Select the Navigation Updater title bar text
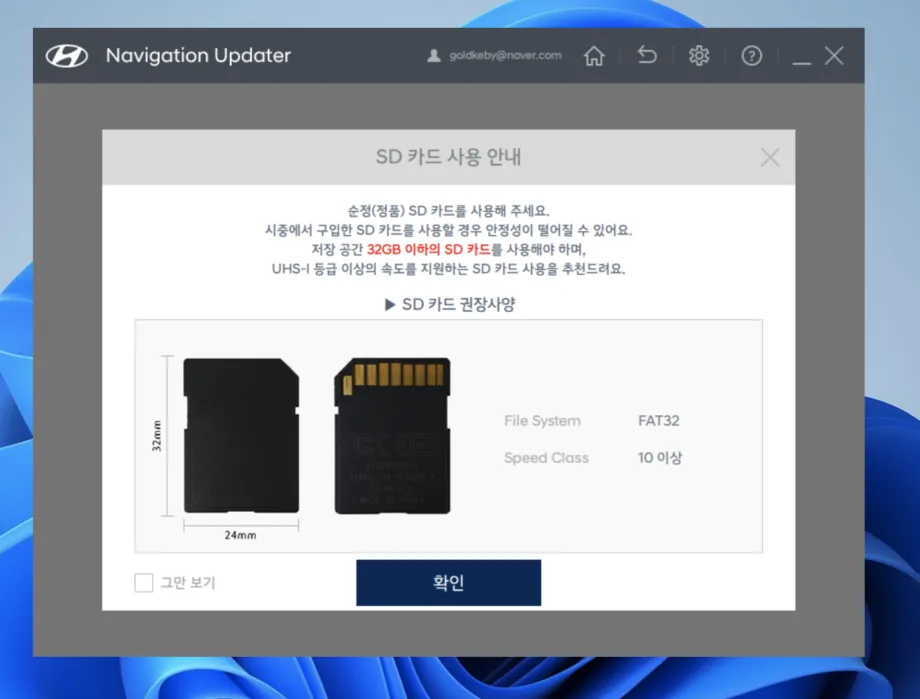 (x=197, y=55)
